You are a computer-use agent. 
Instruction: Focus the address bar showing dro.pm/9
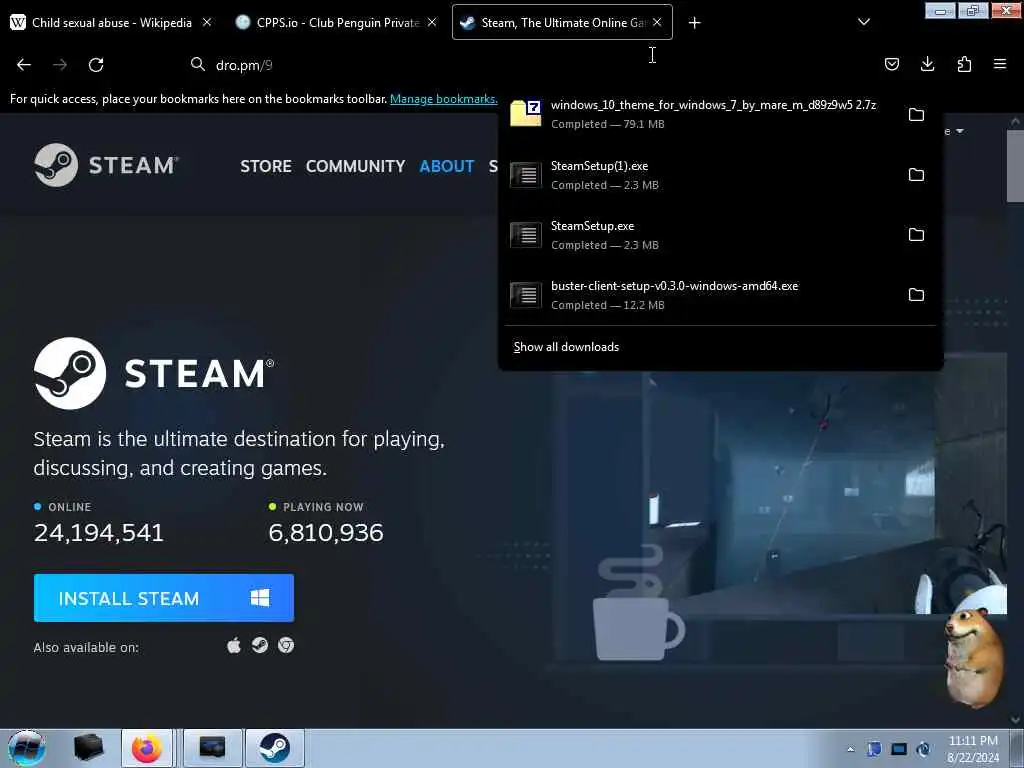tap(522, 65)
